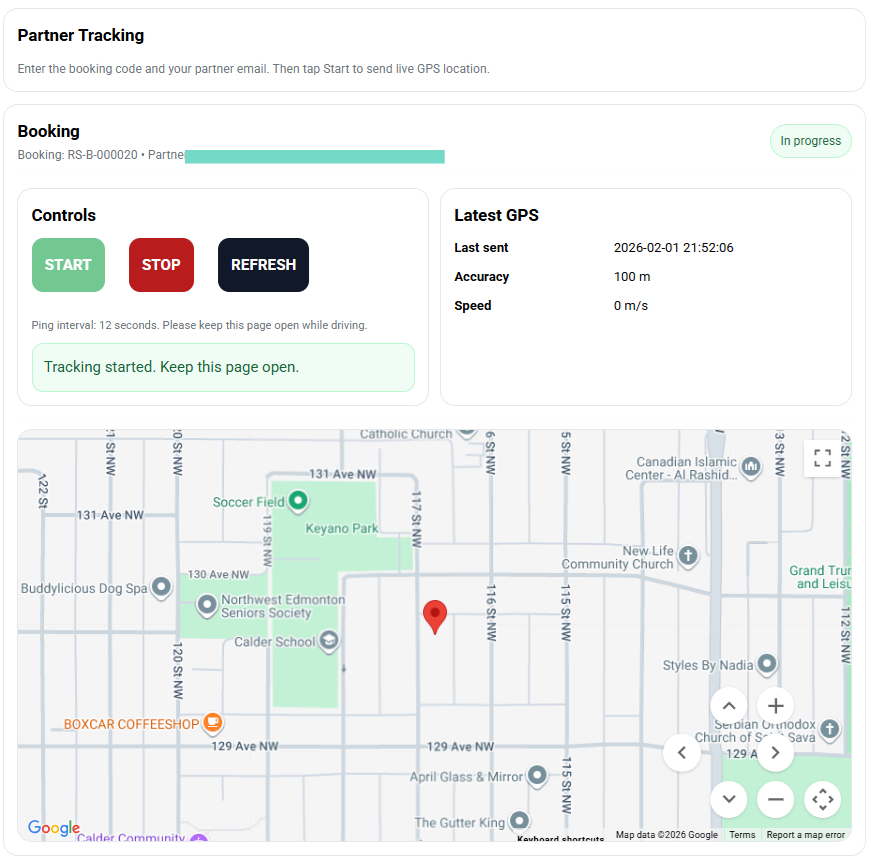Stop tracking with the red STOP button
Viewport: 871px width, 867px height.
(x=161, y=265)
